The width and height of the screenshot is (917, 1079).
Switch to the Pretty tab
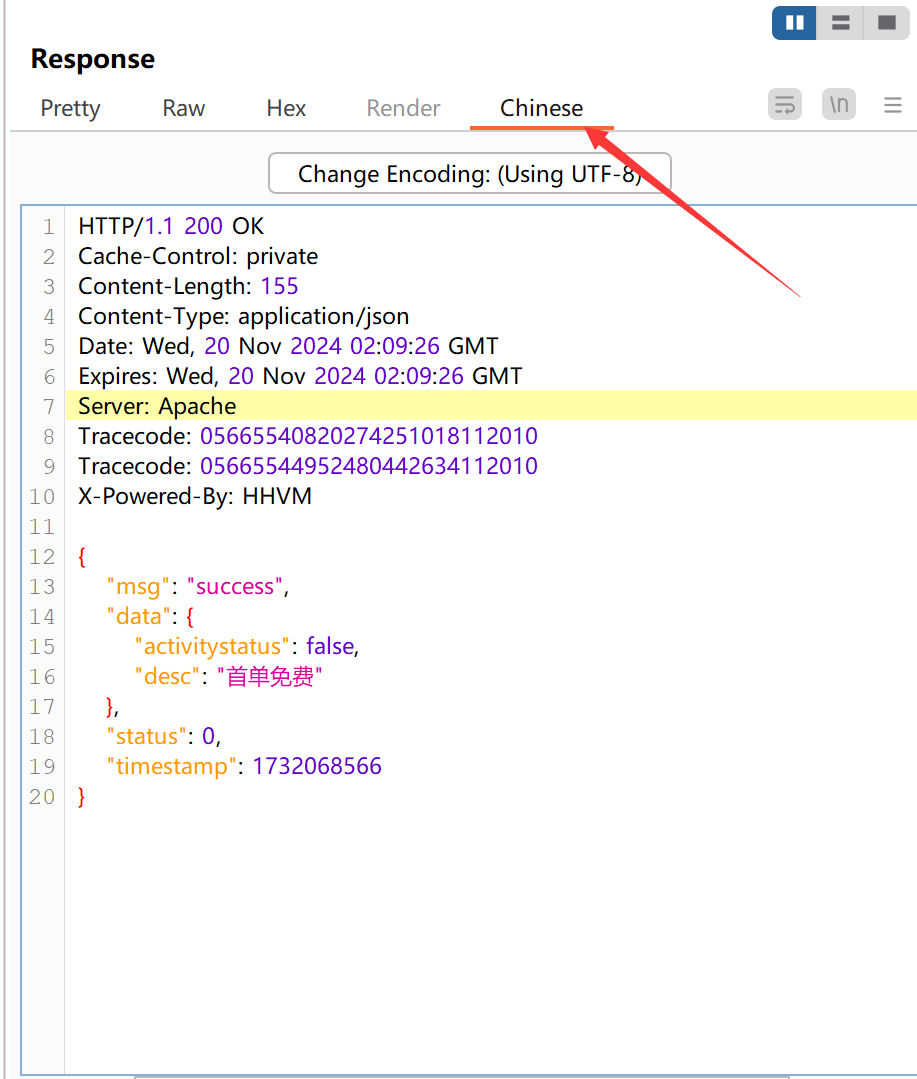coord(70,108)
